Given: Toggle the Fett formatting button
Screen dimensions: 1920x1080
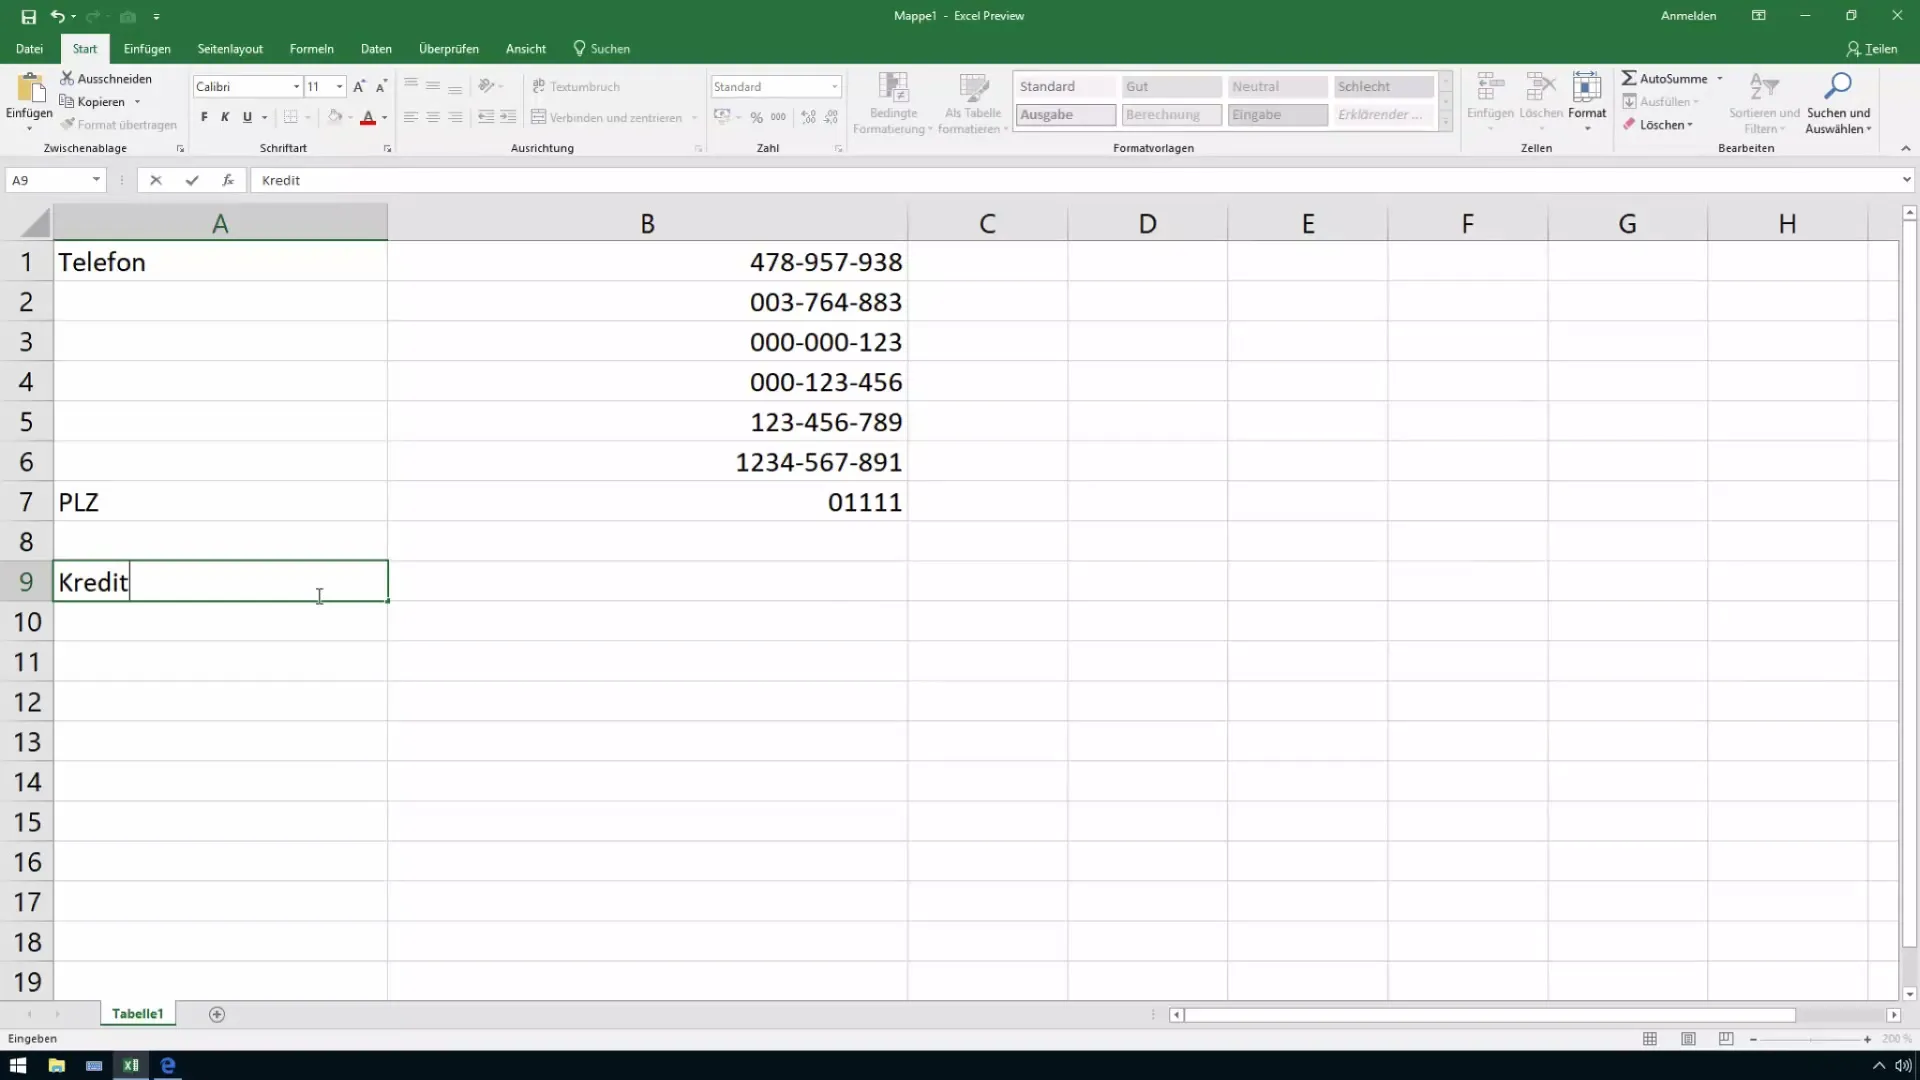Looking at the screenshot, I should coord(203,117).
